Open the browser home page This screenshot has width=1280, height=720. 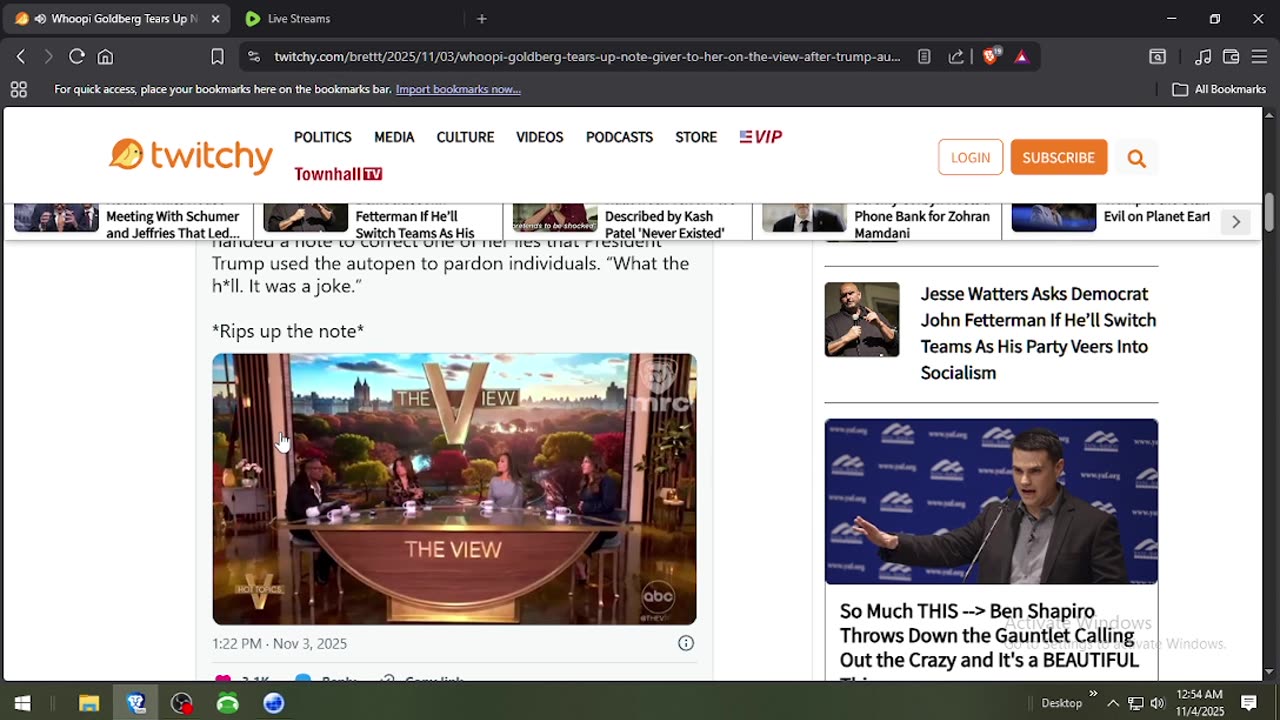[x=105, y=57]
